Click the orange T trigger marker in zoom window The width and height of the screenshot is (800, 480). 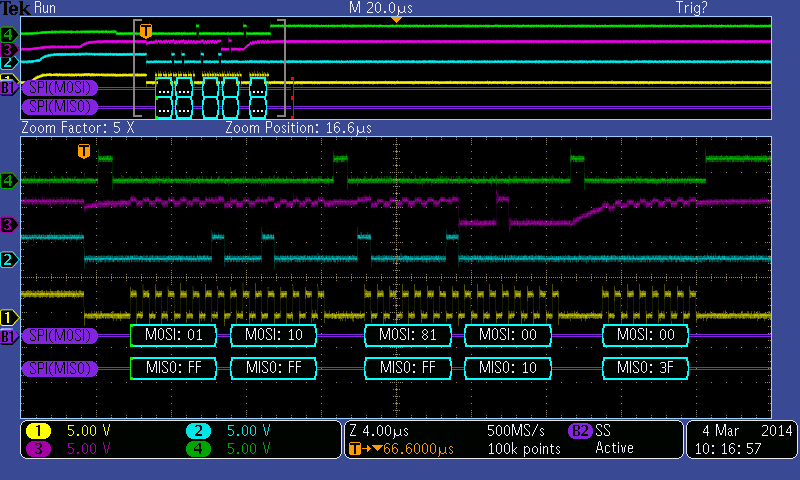click(84, 151)
